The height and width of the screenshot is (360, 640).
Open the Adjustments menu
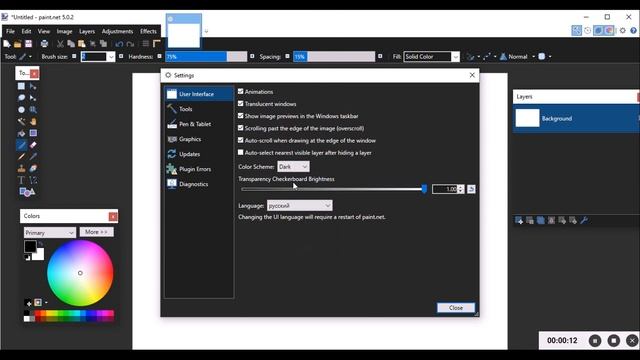(x=117, y=31)
